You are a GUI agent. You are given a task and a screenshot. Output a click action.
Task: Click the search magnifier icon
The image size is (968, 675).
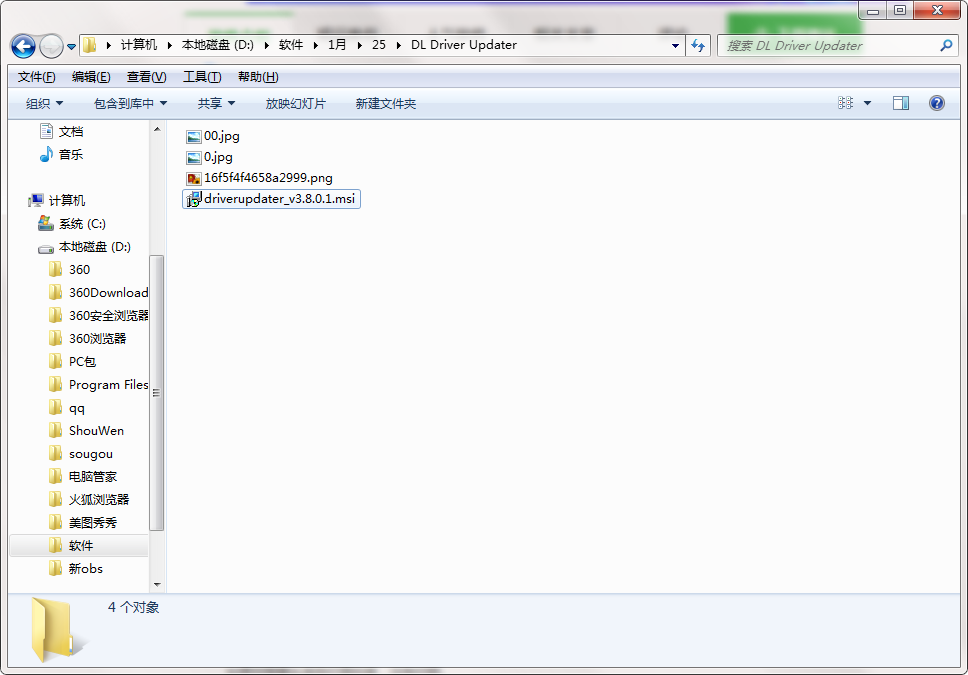946,45
